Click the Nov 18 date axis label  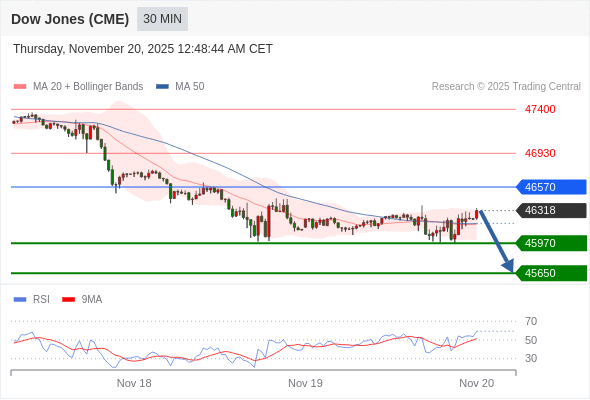click(x=134, y=383)
